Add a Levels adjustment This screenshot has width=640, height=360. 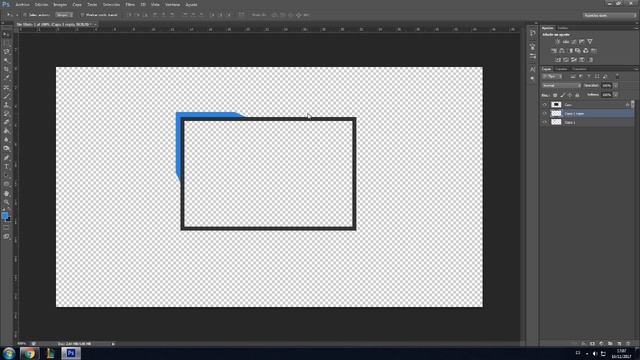(566, 42)
